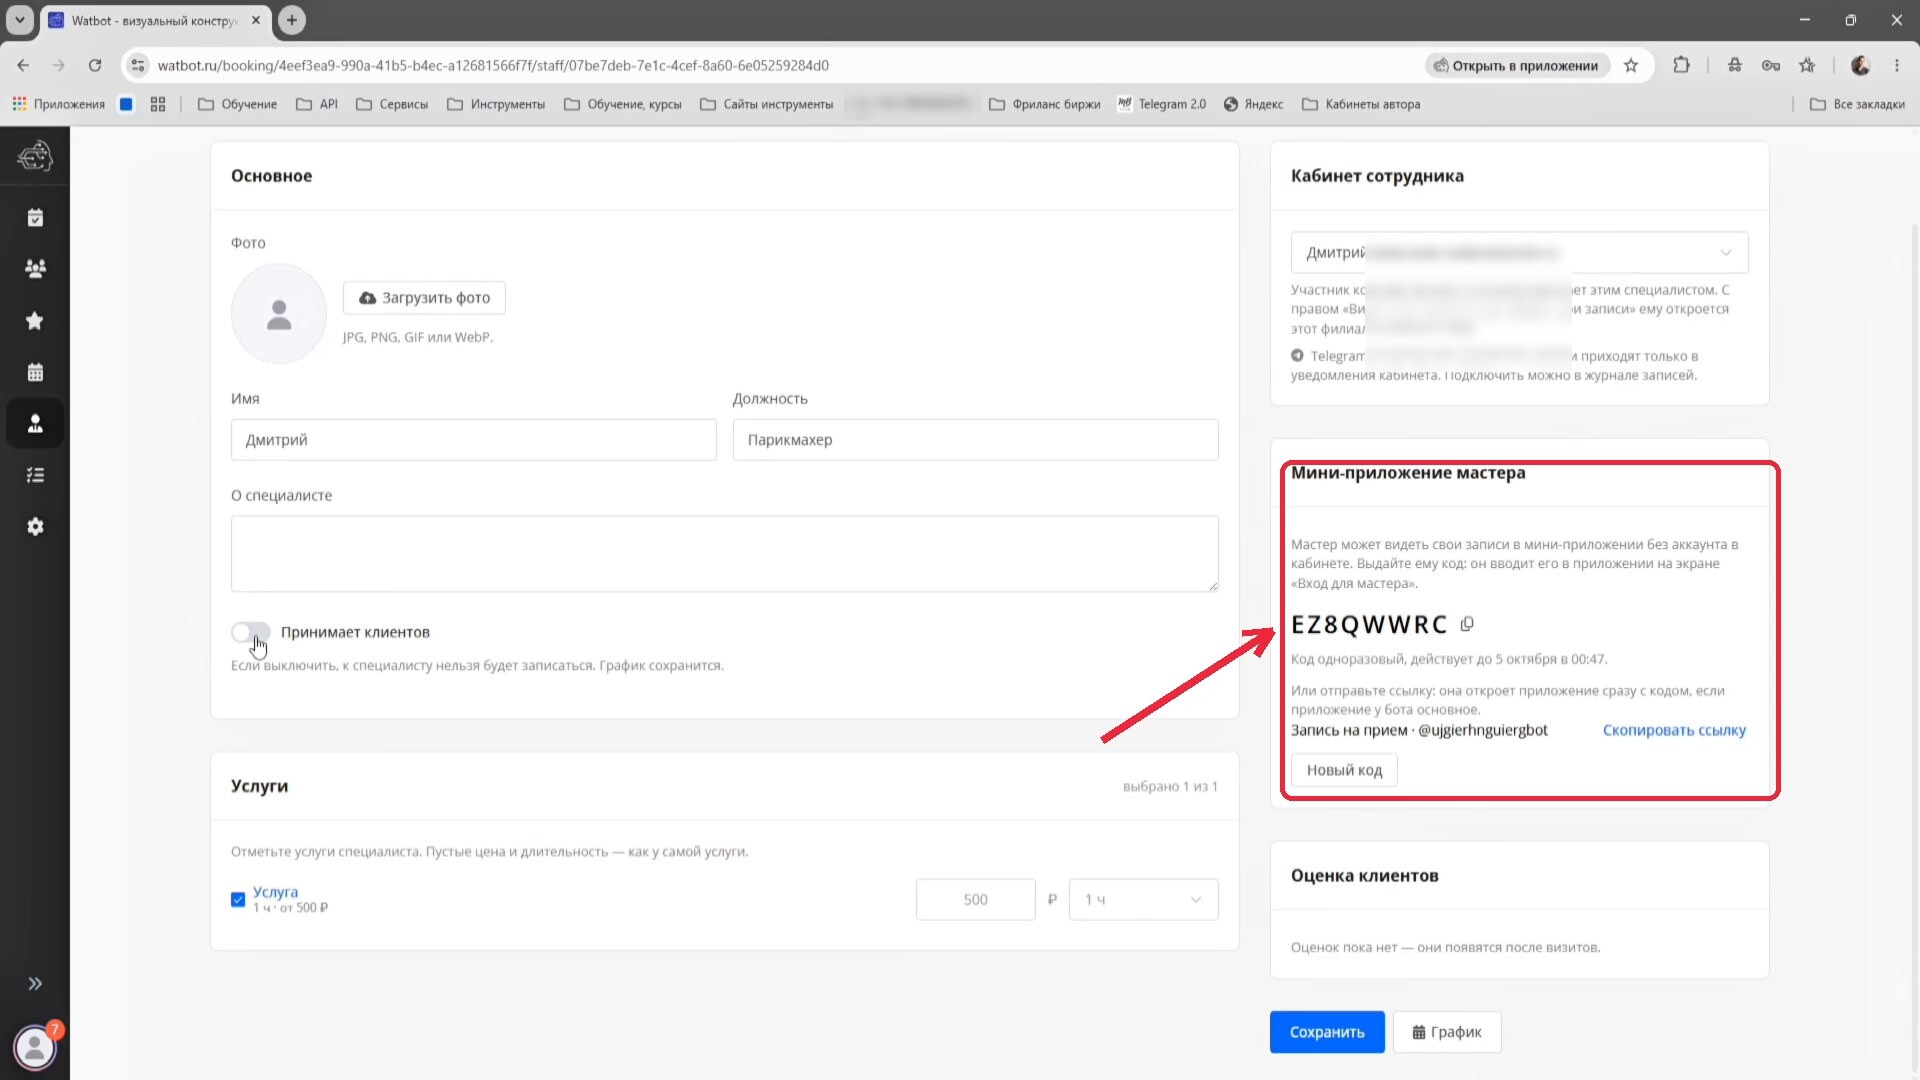Image resolution: width=1920 pixels, height=1080 pixels.
Task: Click the Новый код button
Action: coord(1344,770)
